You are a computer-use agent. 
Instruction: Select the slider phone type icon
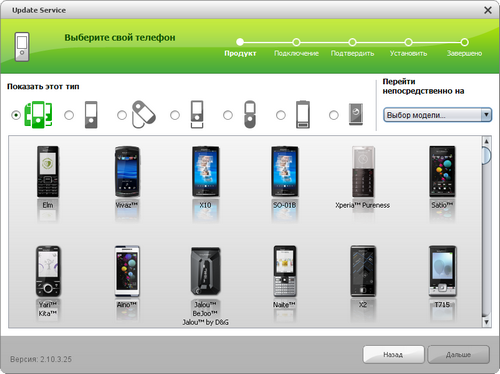tap(197, 114)
